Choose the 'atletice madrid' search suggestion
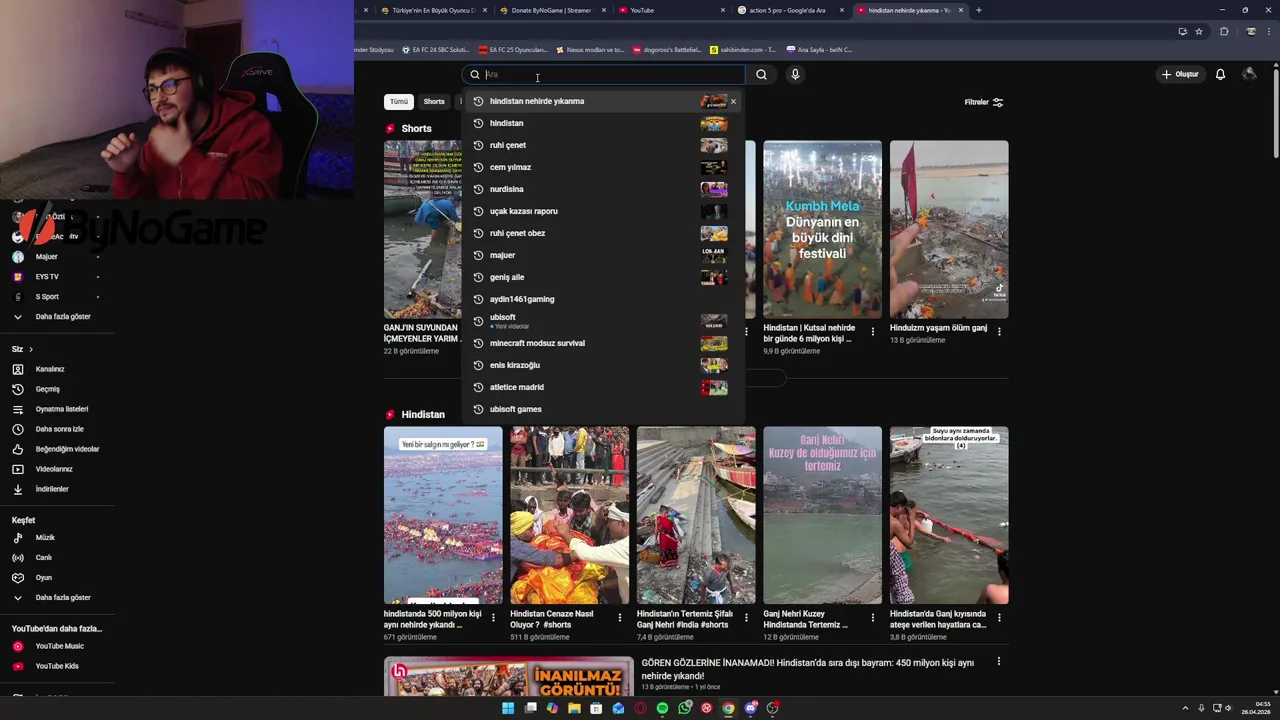Viewport: 1280px width, 720px height. pos(604,387)
